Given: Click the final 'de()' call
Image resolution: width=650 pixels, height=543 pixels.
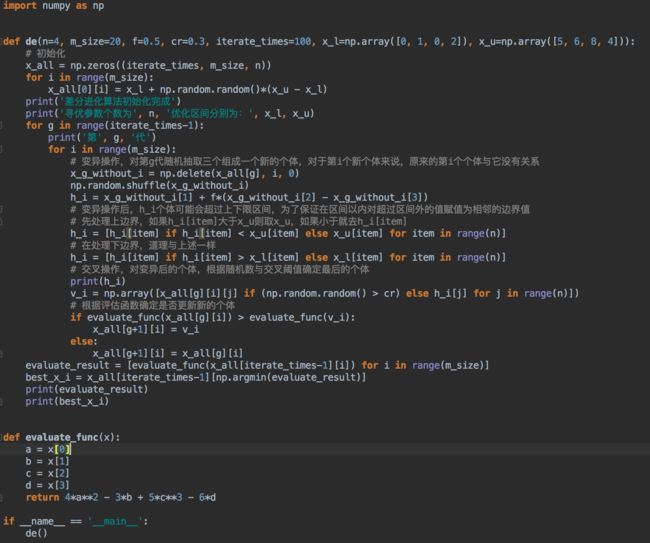Looking at the screenshot, I should pos(36,533).
